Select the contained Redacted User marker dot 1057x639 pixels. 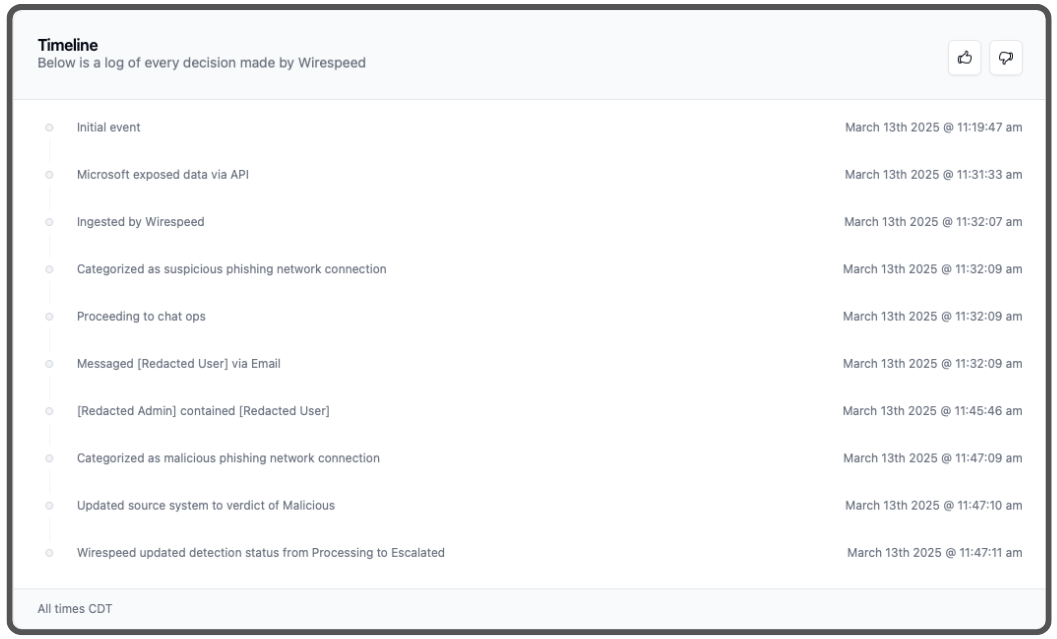[x=49, y=411]
